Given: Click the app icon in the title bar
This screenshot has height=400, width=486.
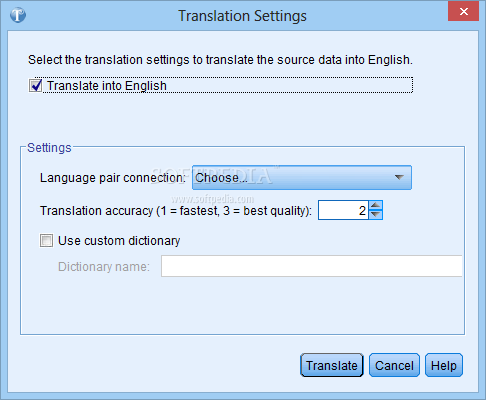Looking at the screenshot, I should click(x=18, y=15).
